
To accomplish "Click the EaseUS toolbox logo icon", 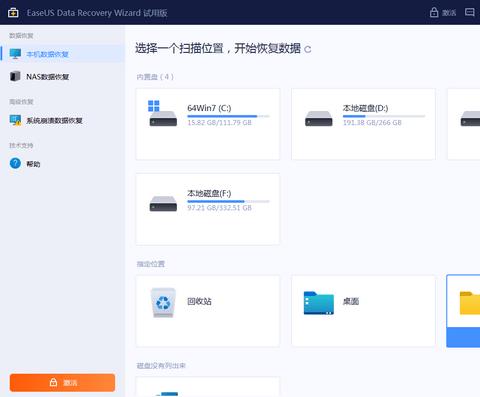I will click(x=13, y=13).
